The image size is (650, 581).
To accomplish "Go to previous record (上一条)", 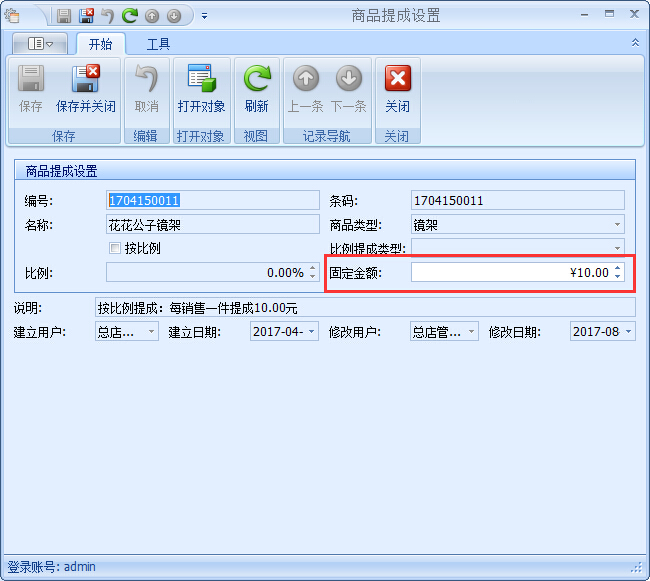I will (x=306, y=89).
